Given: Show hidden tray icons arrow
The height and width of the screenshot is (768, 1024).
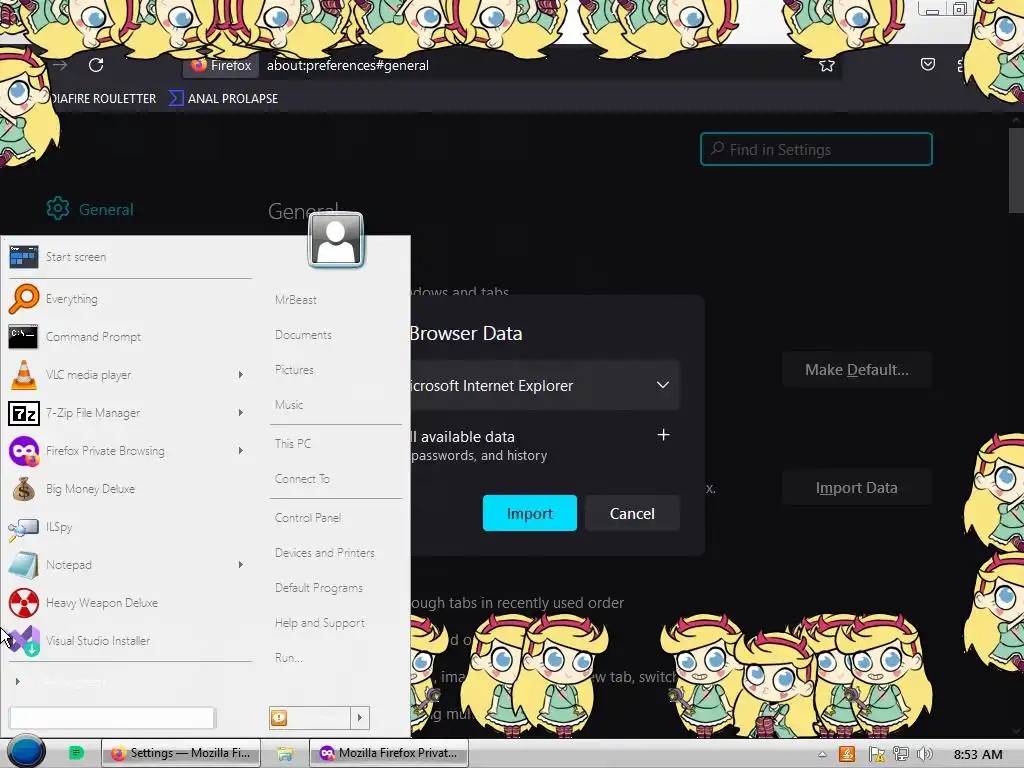Looking at the screenshot, I should tap(822, 754).
